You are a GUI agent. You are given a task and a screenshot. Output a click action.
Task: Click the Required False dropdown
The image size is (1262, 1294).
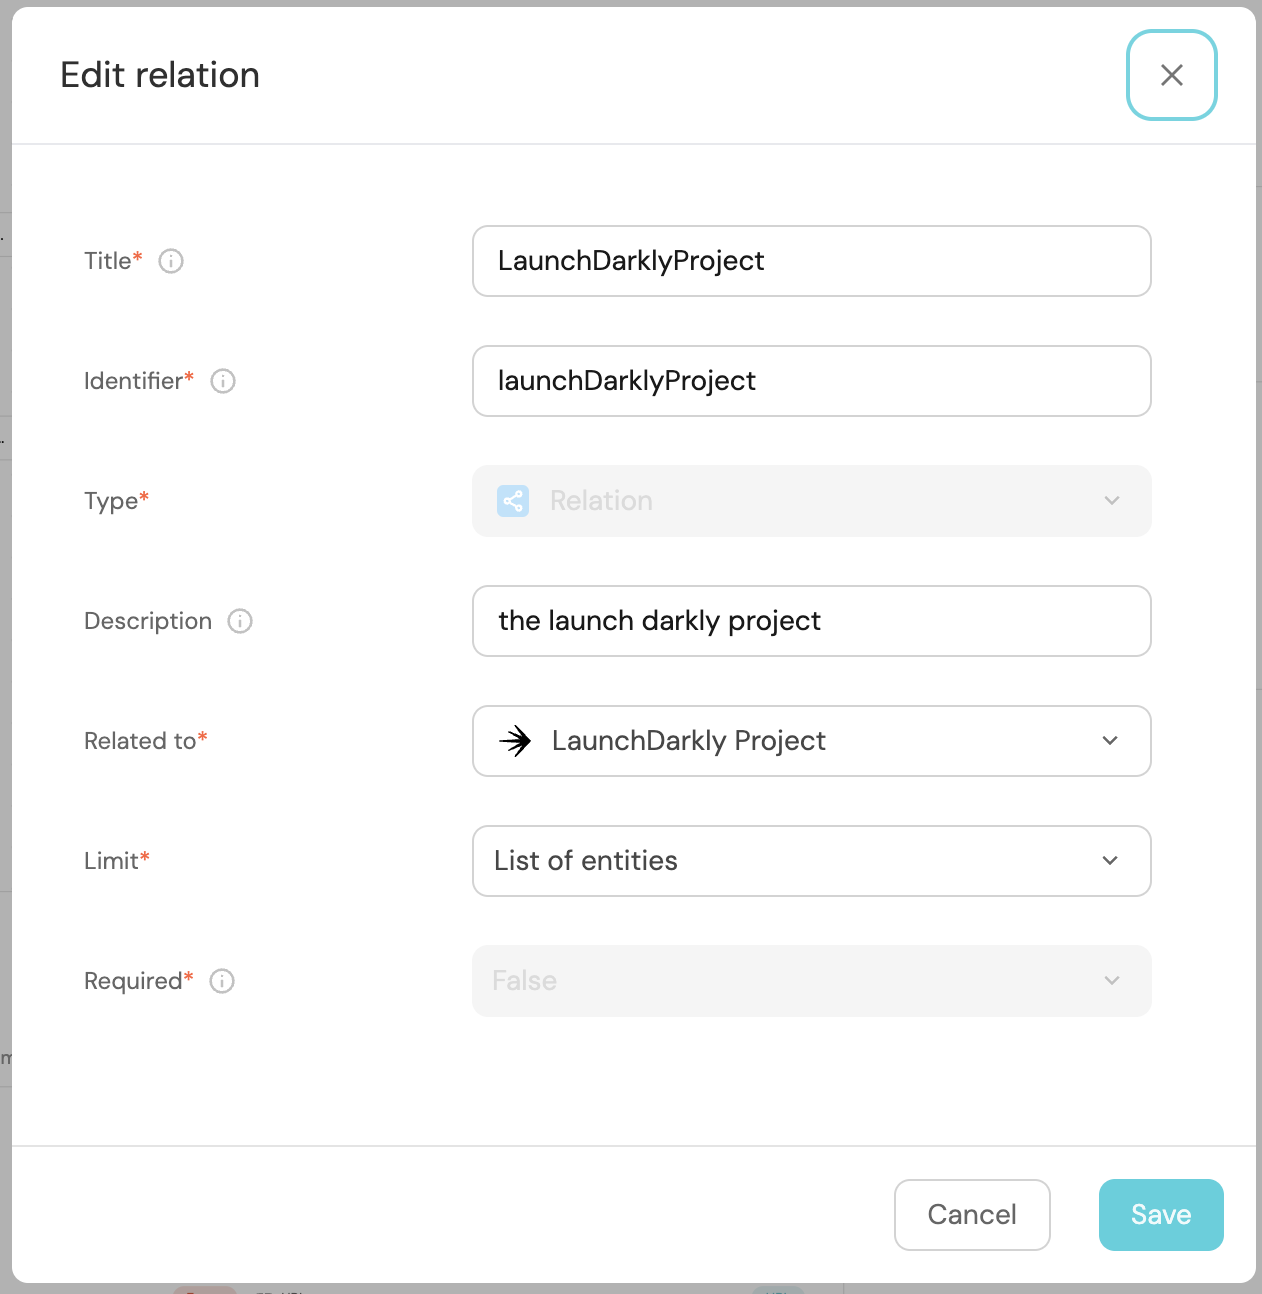pos(812,981)
